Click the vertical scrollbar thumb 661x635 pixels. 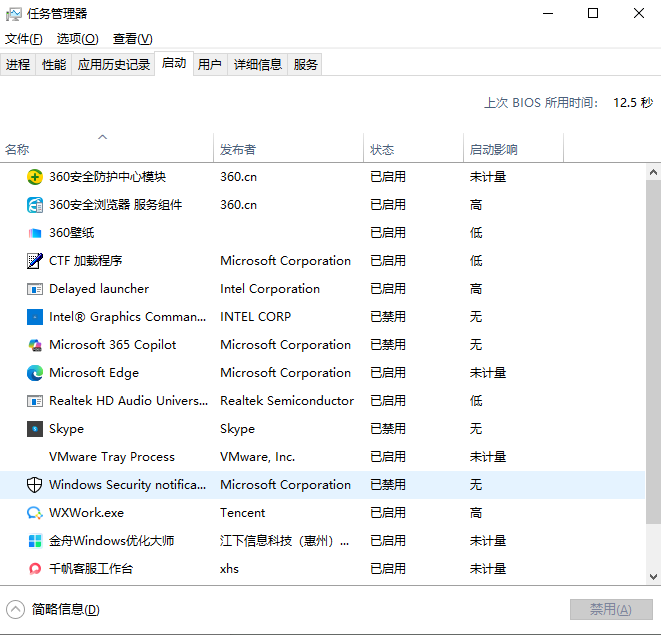[x=653, y=352]
